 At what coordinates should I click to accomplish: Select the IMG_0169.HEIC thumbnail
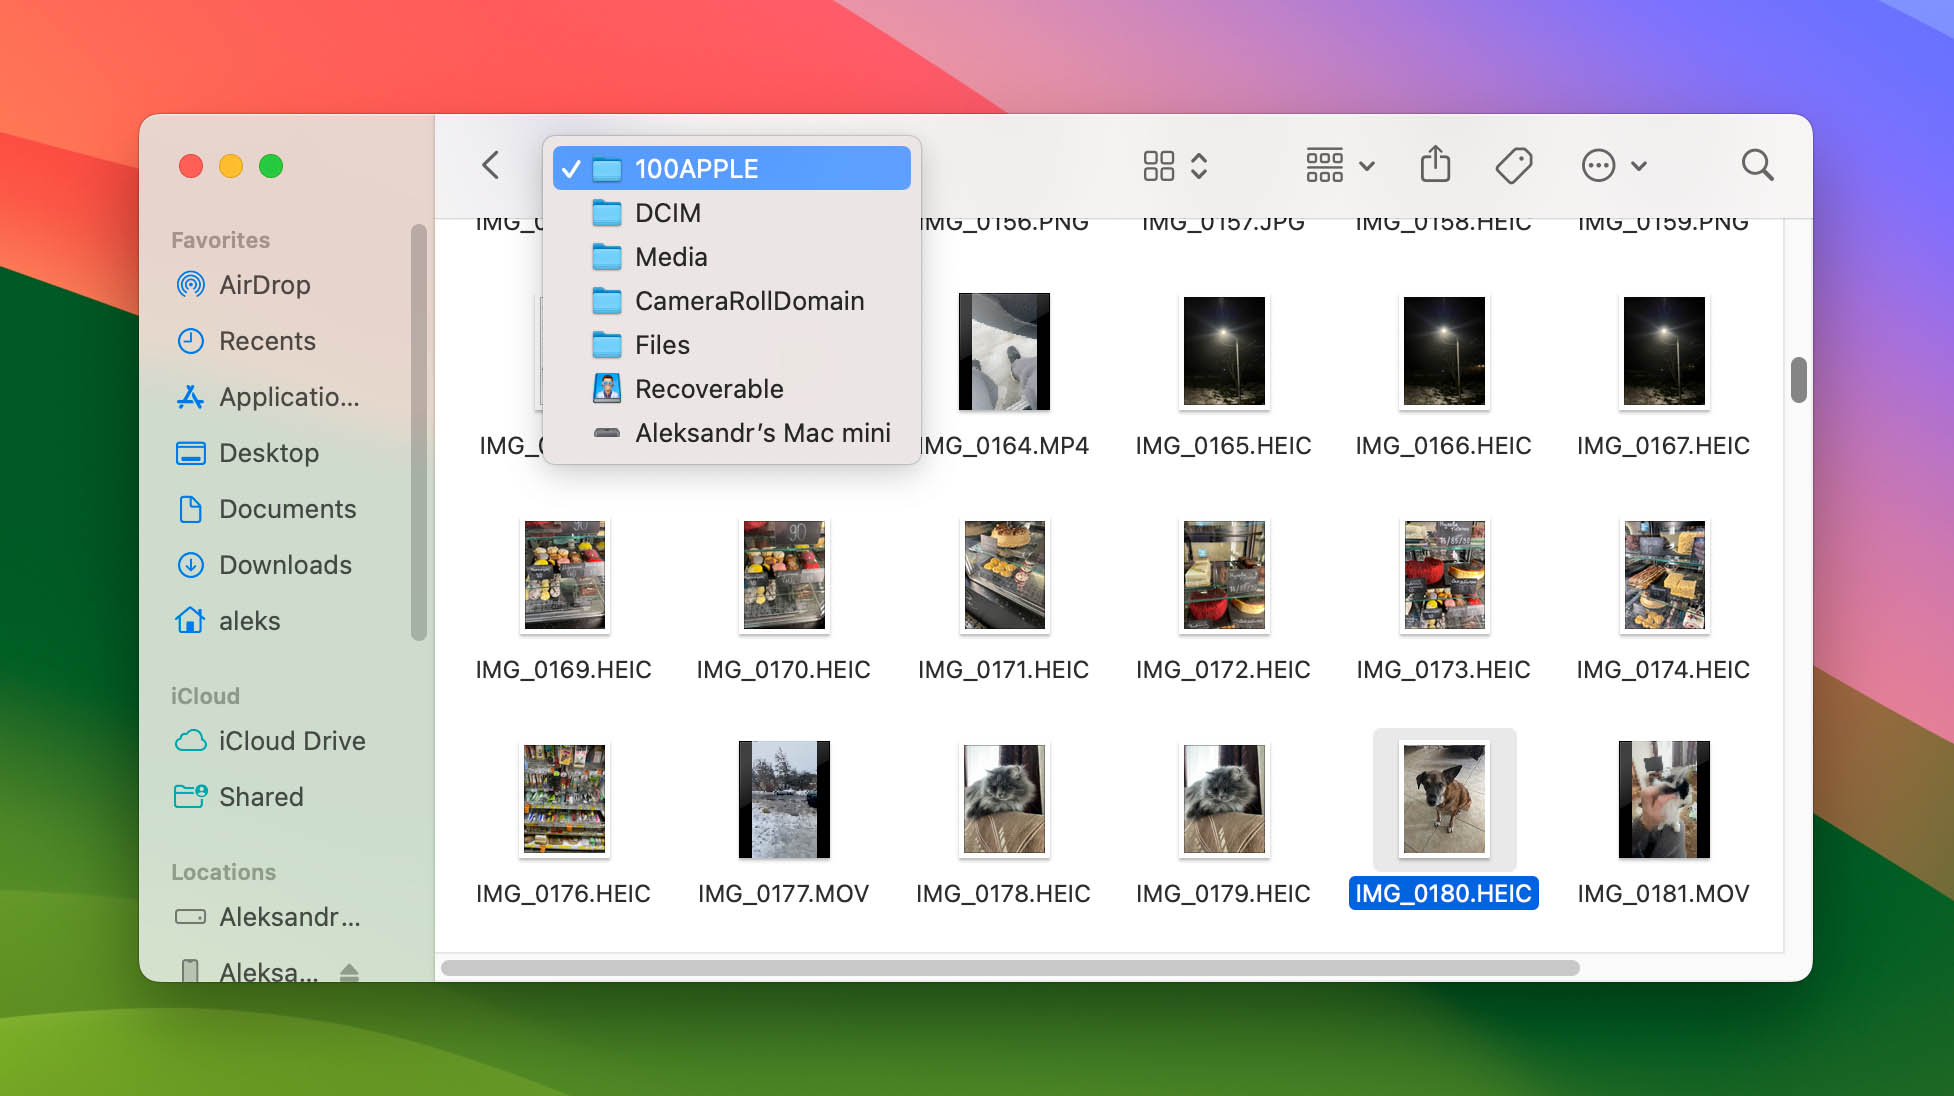(x=563, y=575)
